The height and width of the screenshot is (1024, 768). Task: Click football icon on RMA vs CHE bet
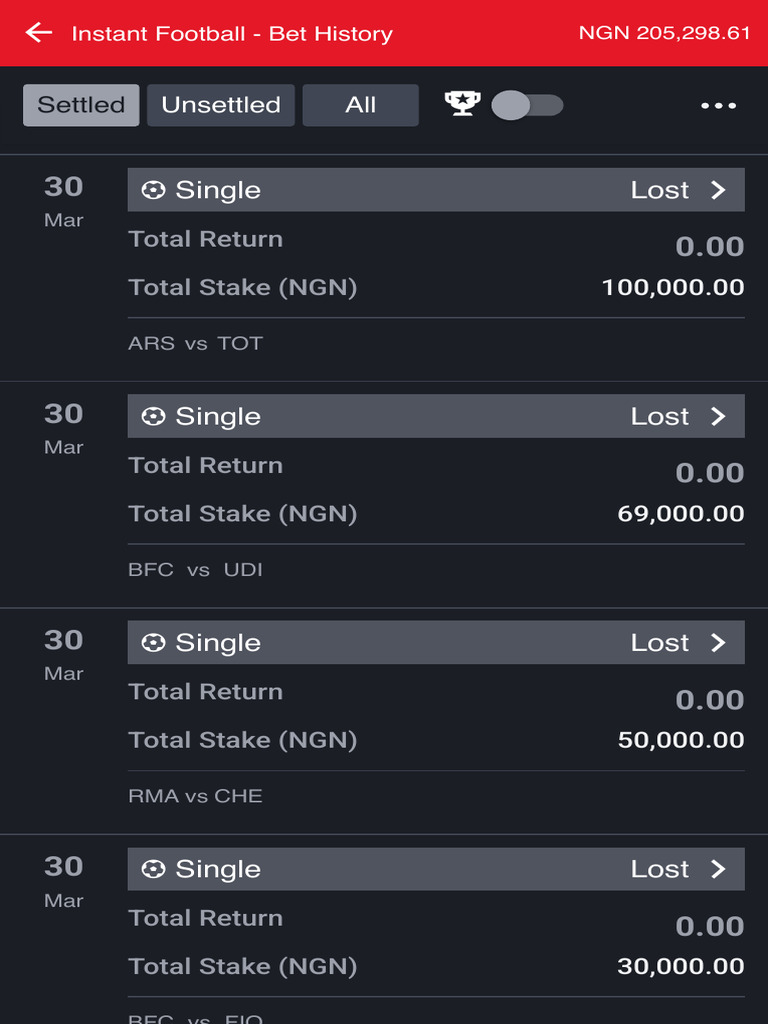(x=153, y=643)
